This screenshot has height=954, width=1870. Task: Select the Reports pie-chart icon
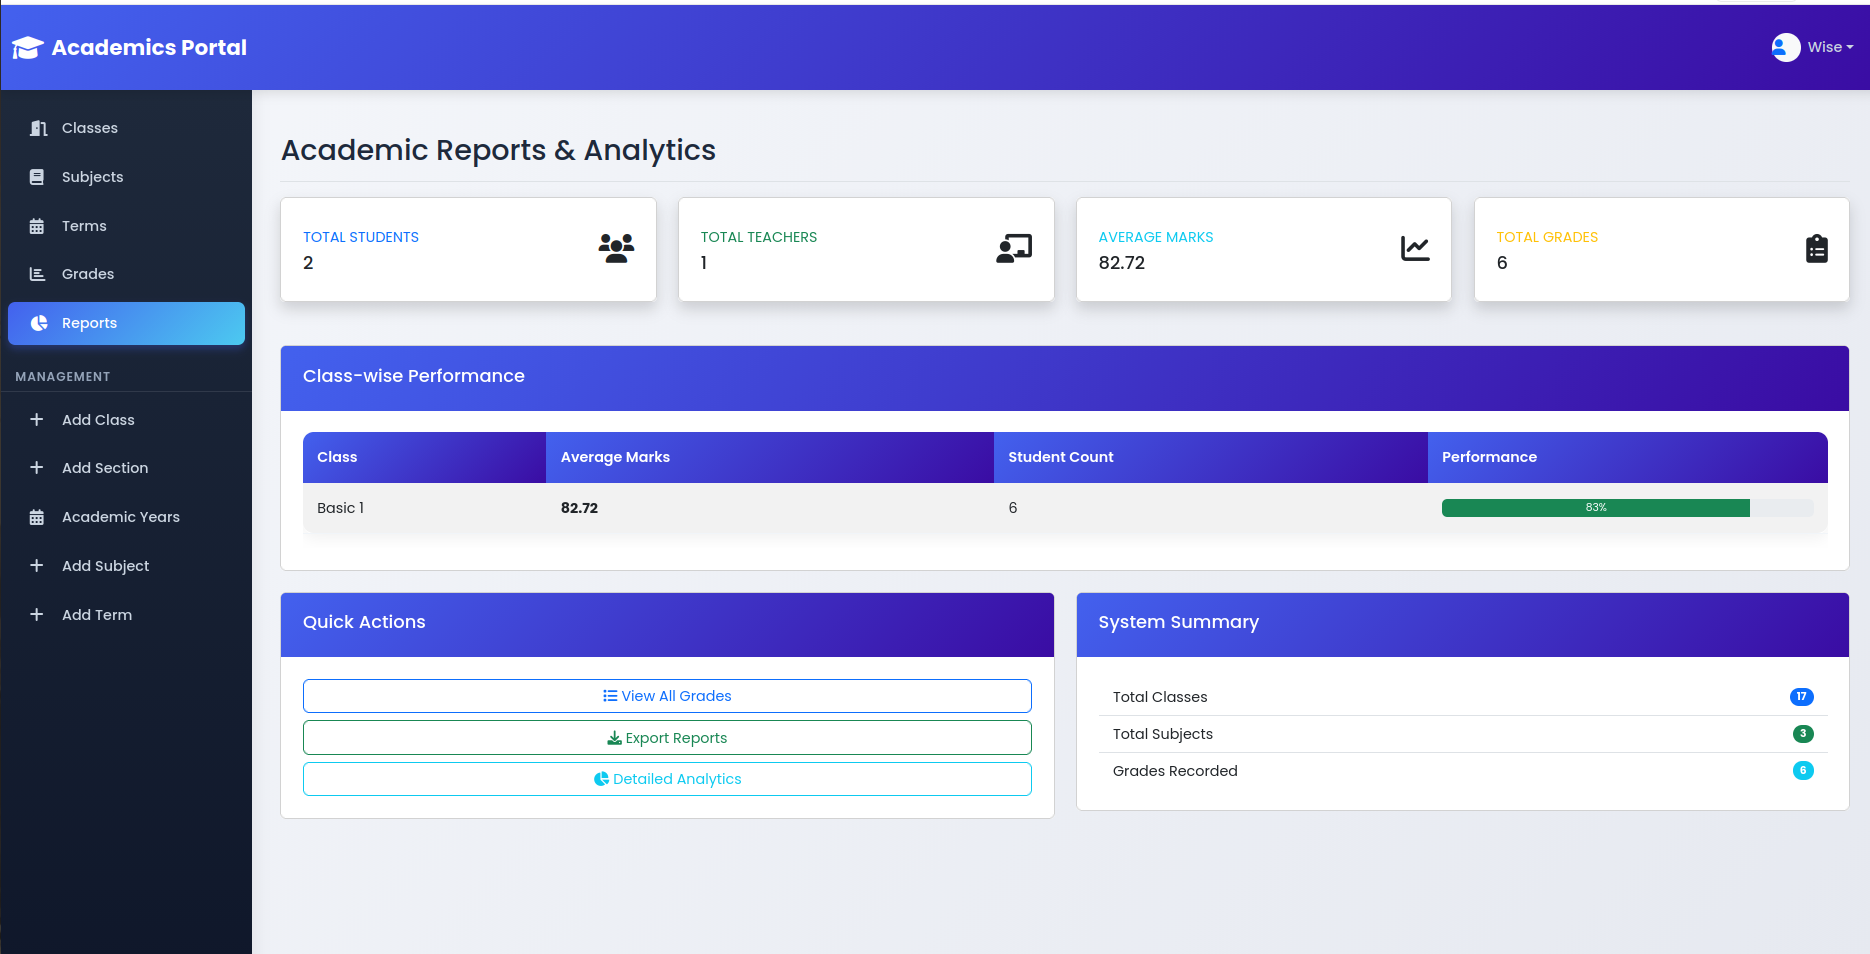tap(39, 323)
